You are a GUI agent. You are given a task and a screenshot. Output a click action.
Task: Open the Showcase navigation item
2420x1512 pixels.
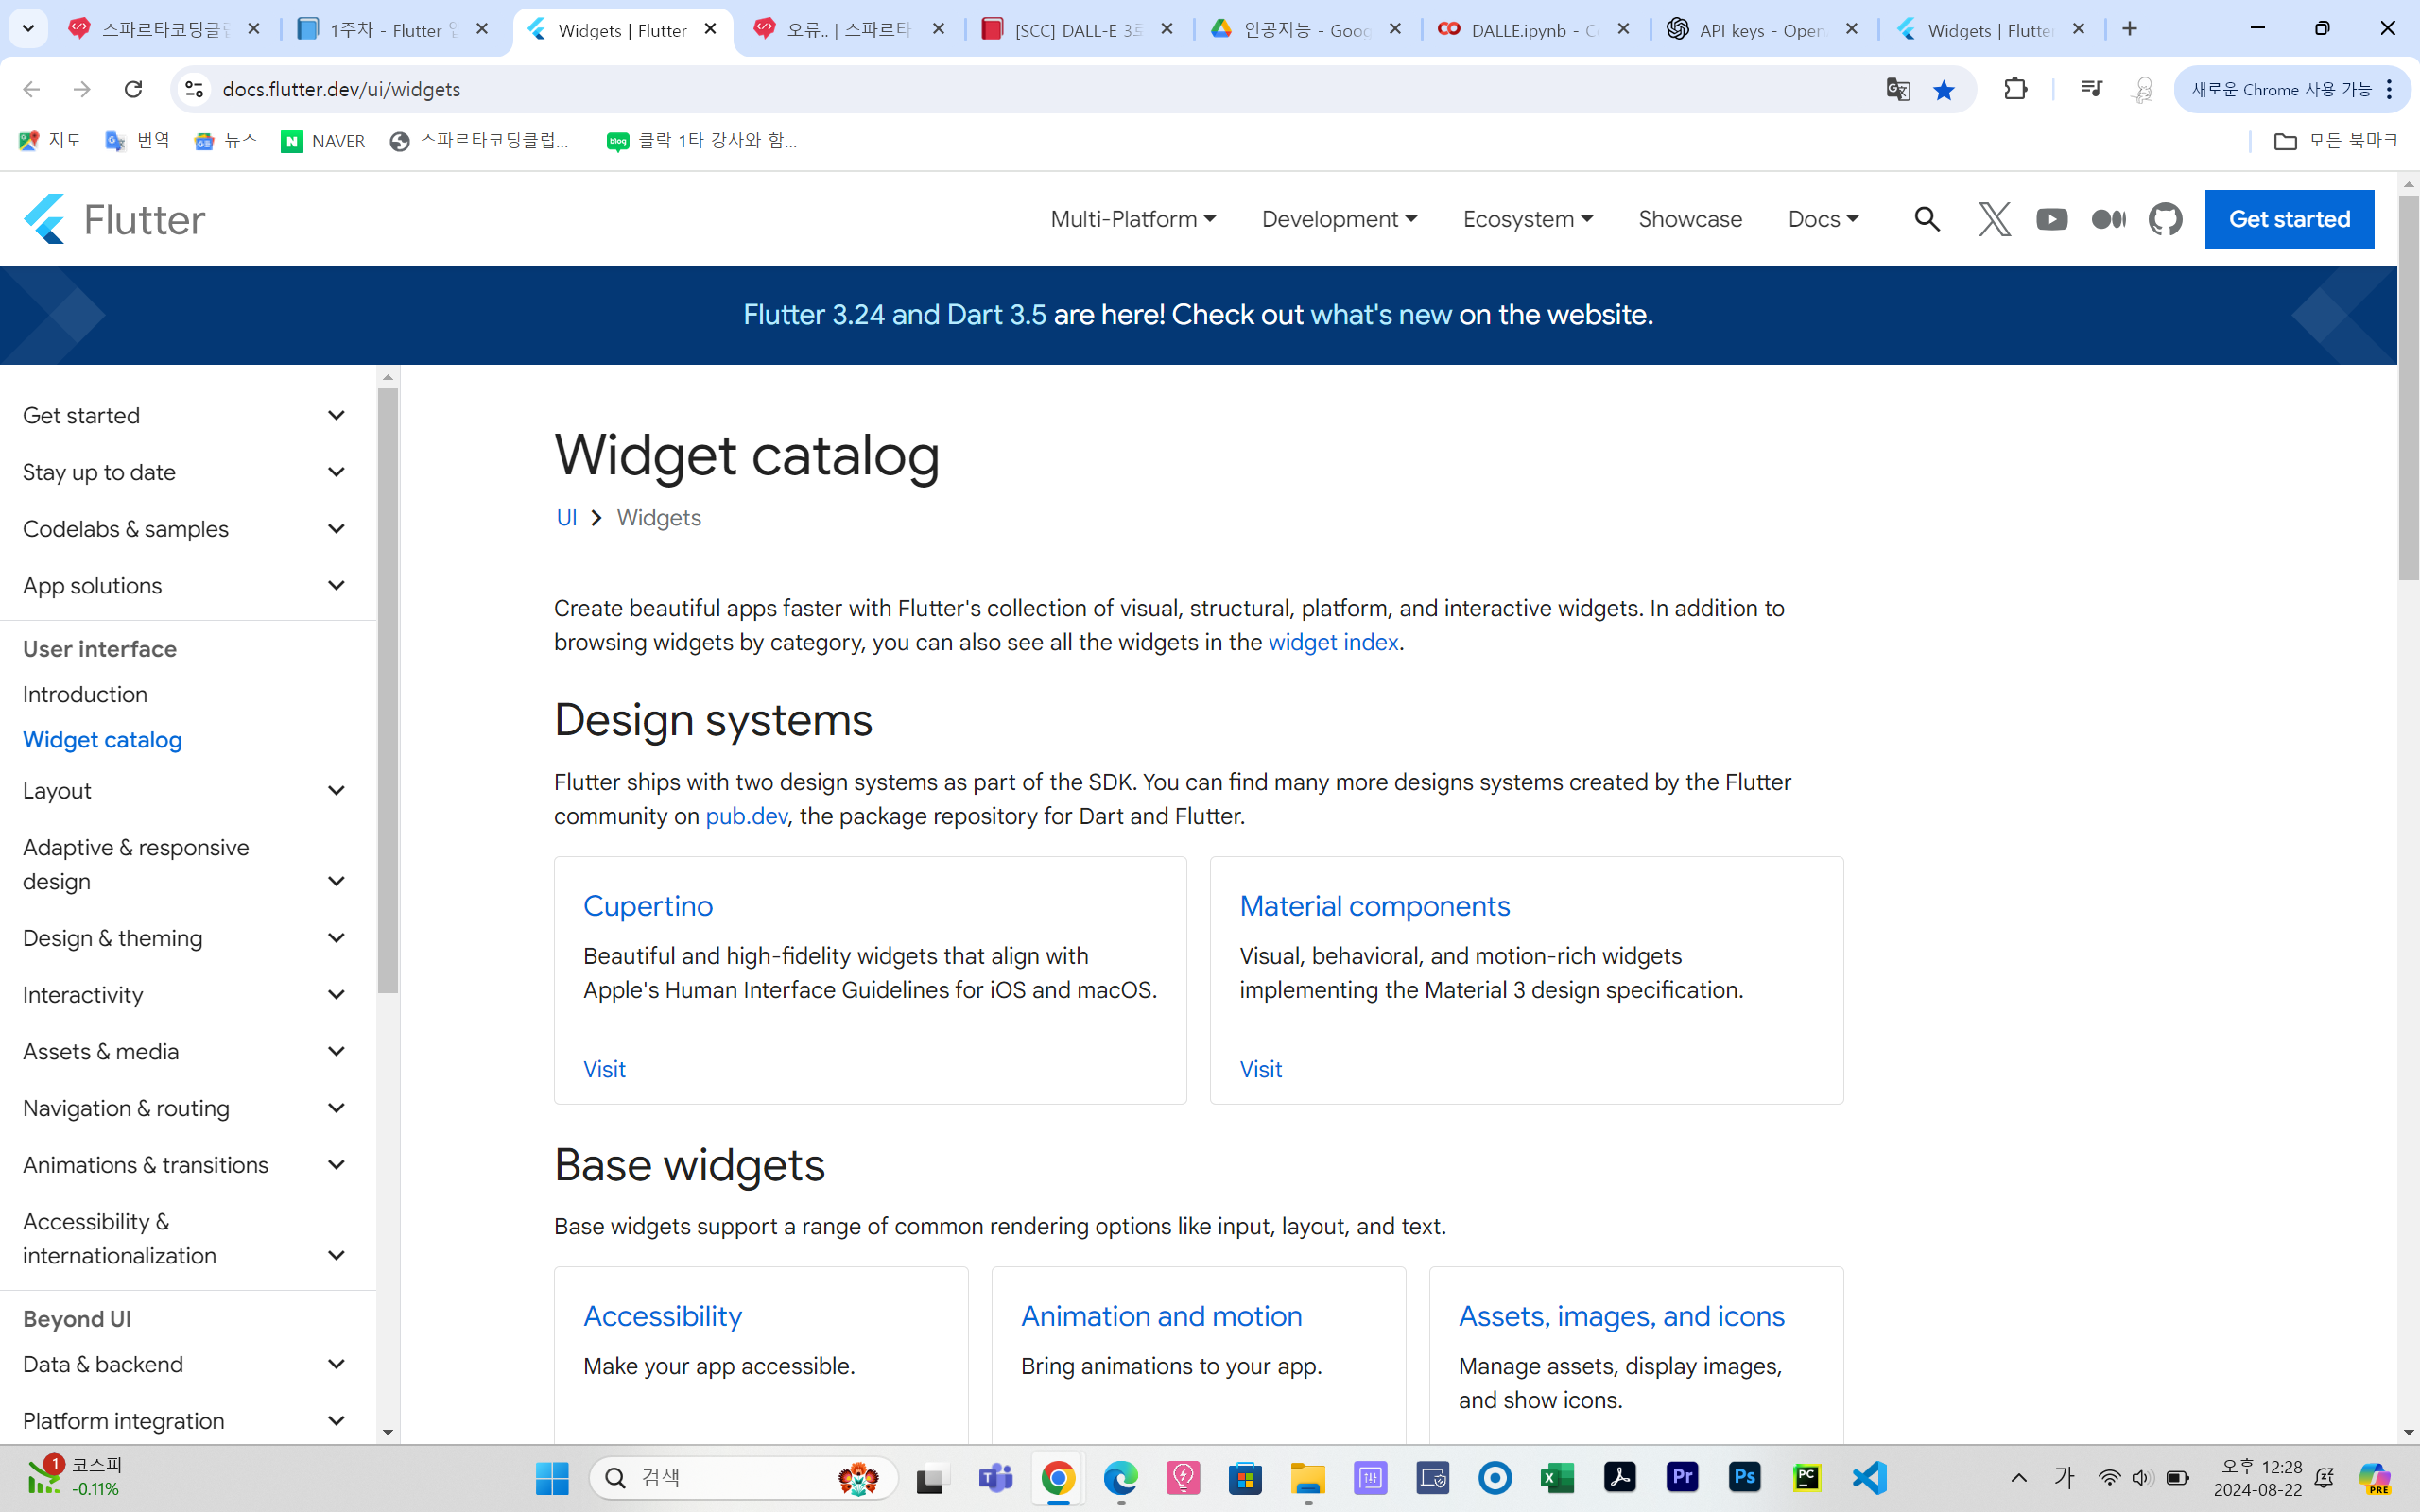coord(1690,219)
